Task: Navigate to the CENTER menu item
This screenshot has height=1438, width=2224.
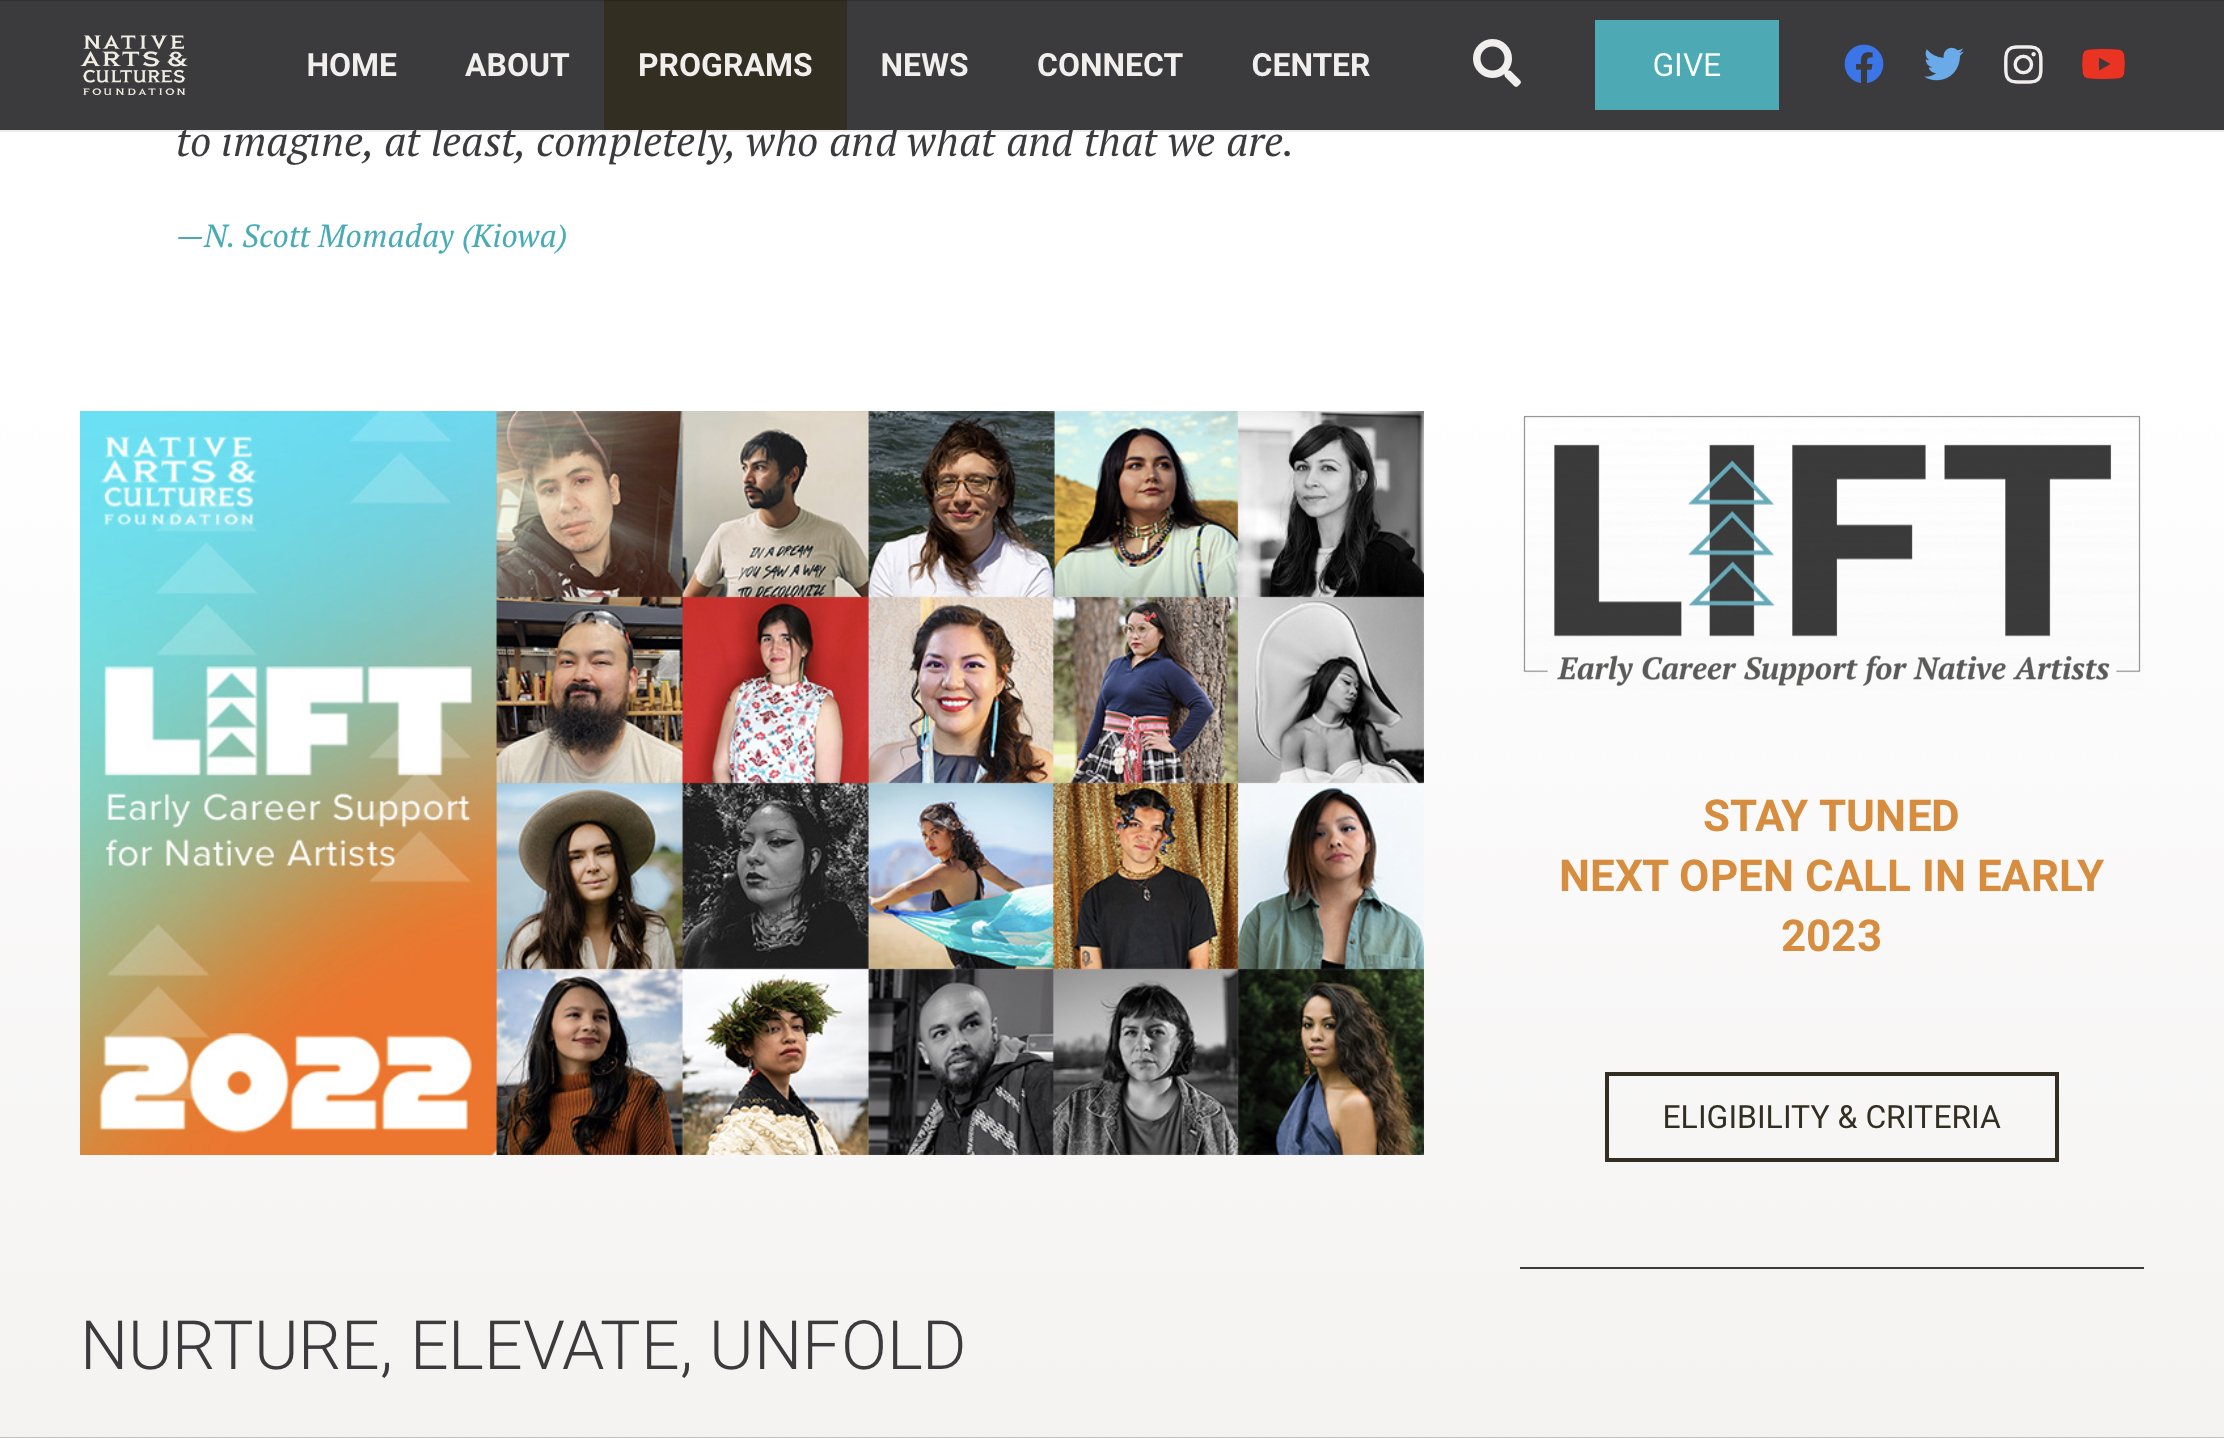Action: [1311, 65]
